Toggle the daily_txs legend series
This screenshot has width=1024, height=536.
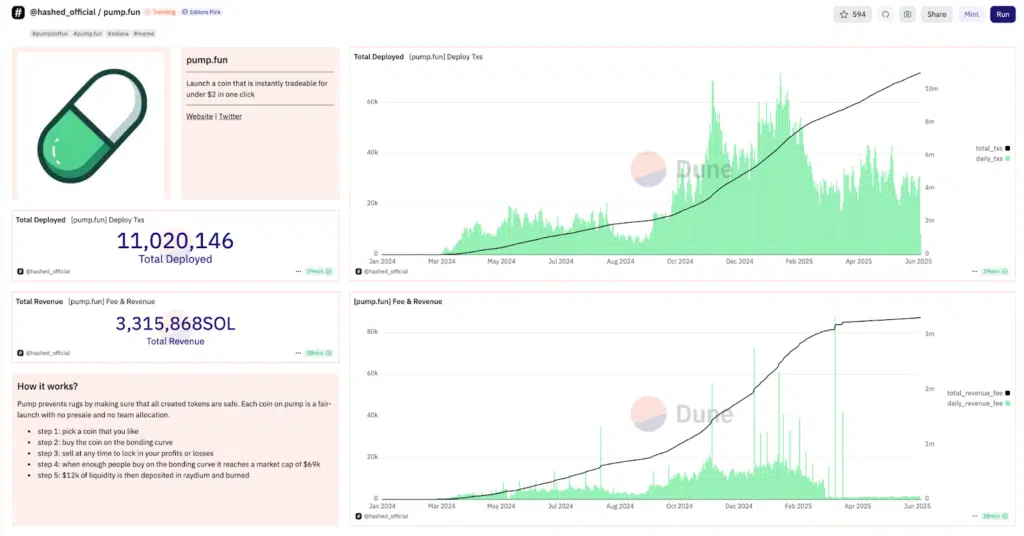(x=993, y=159)
